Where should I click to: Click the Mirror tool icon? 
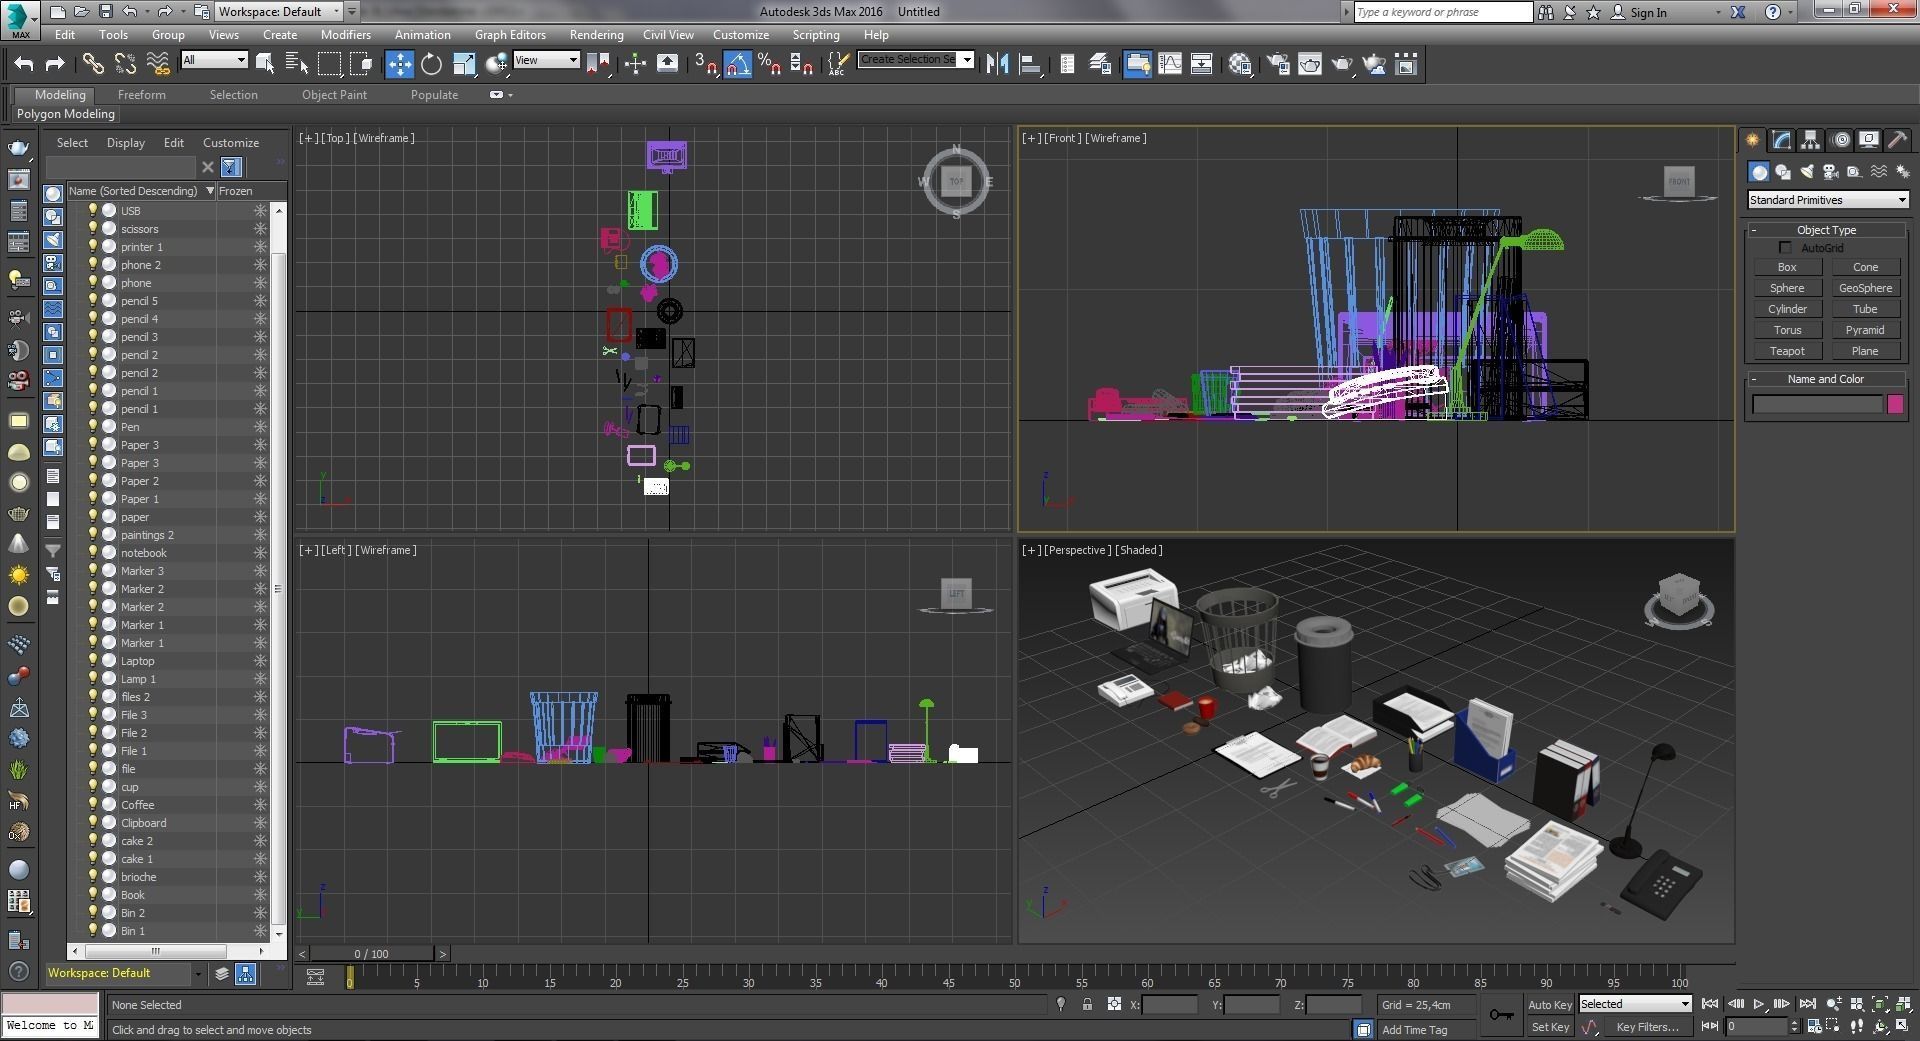997,64
